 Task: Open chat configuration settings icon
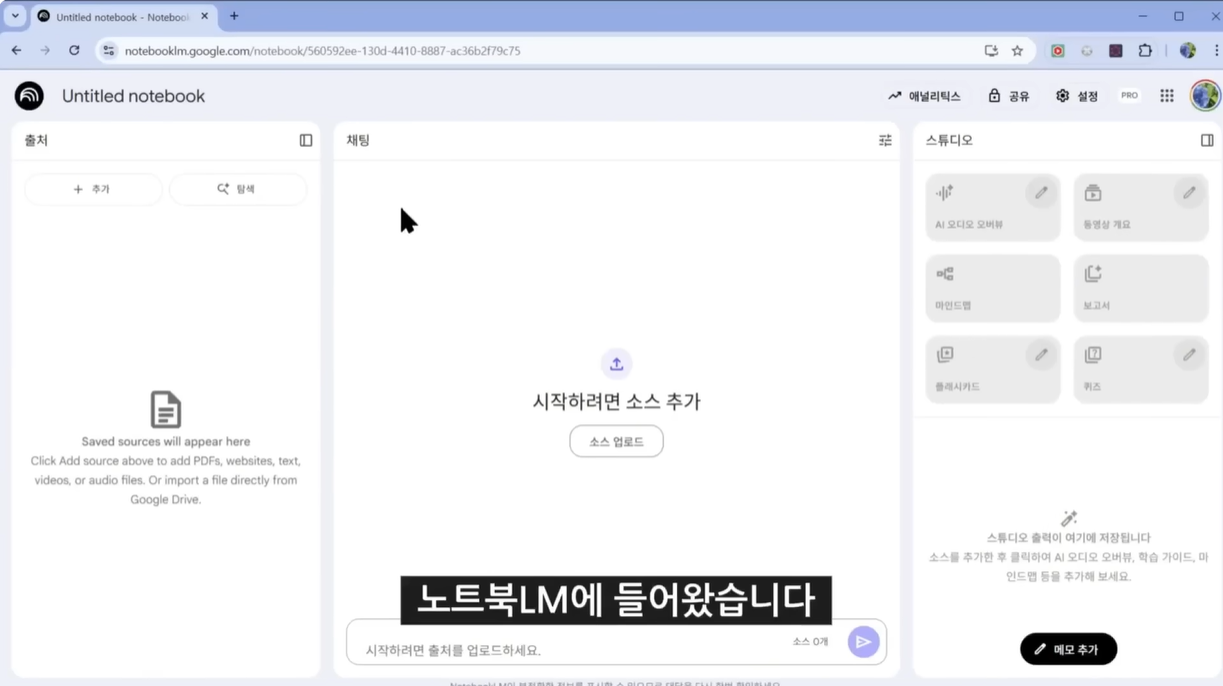click(885, 141)
